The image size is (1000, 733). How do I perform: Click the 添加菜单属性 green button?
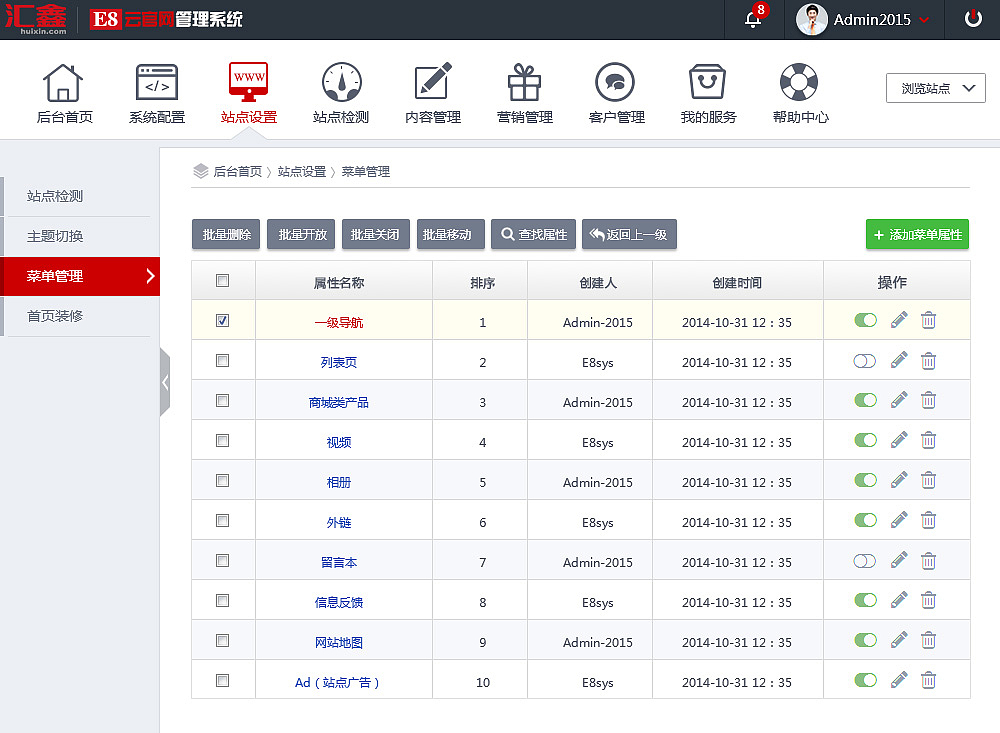coord(917,234)
